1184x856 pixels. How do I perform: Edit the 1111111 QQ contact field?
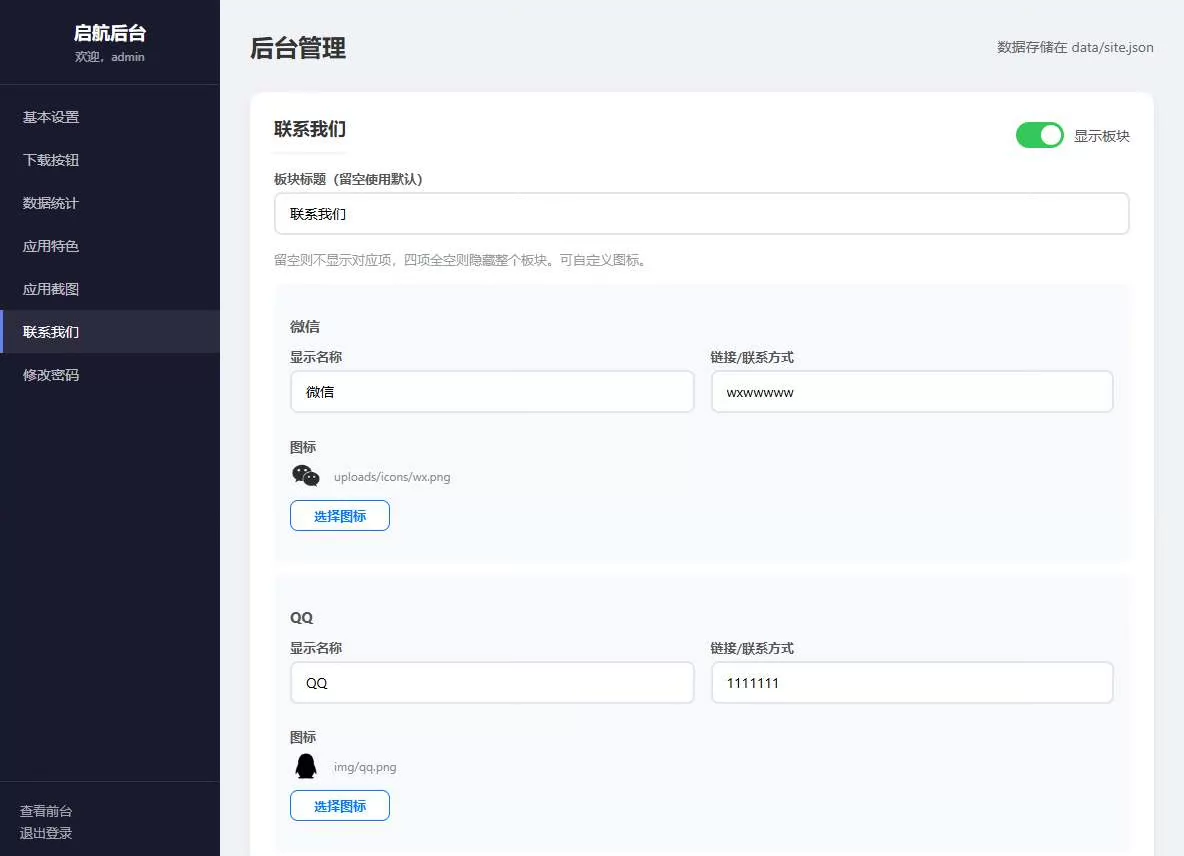tap(912, 682)
